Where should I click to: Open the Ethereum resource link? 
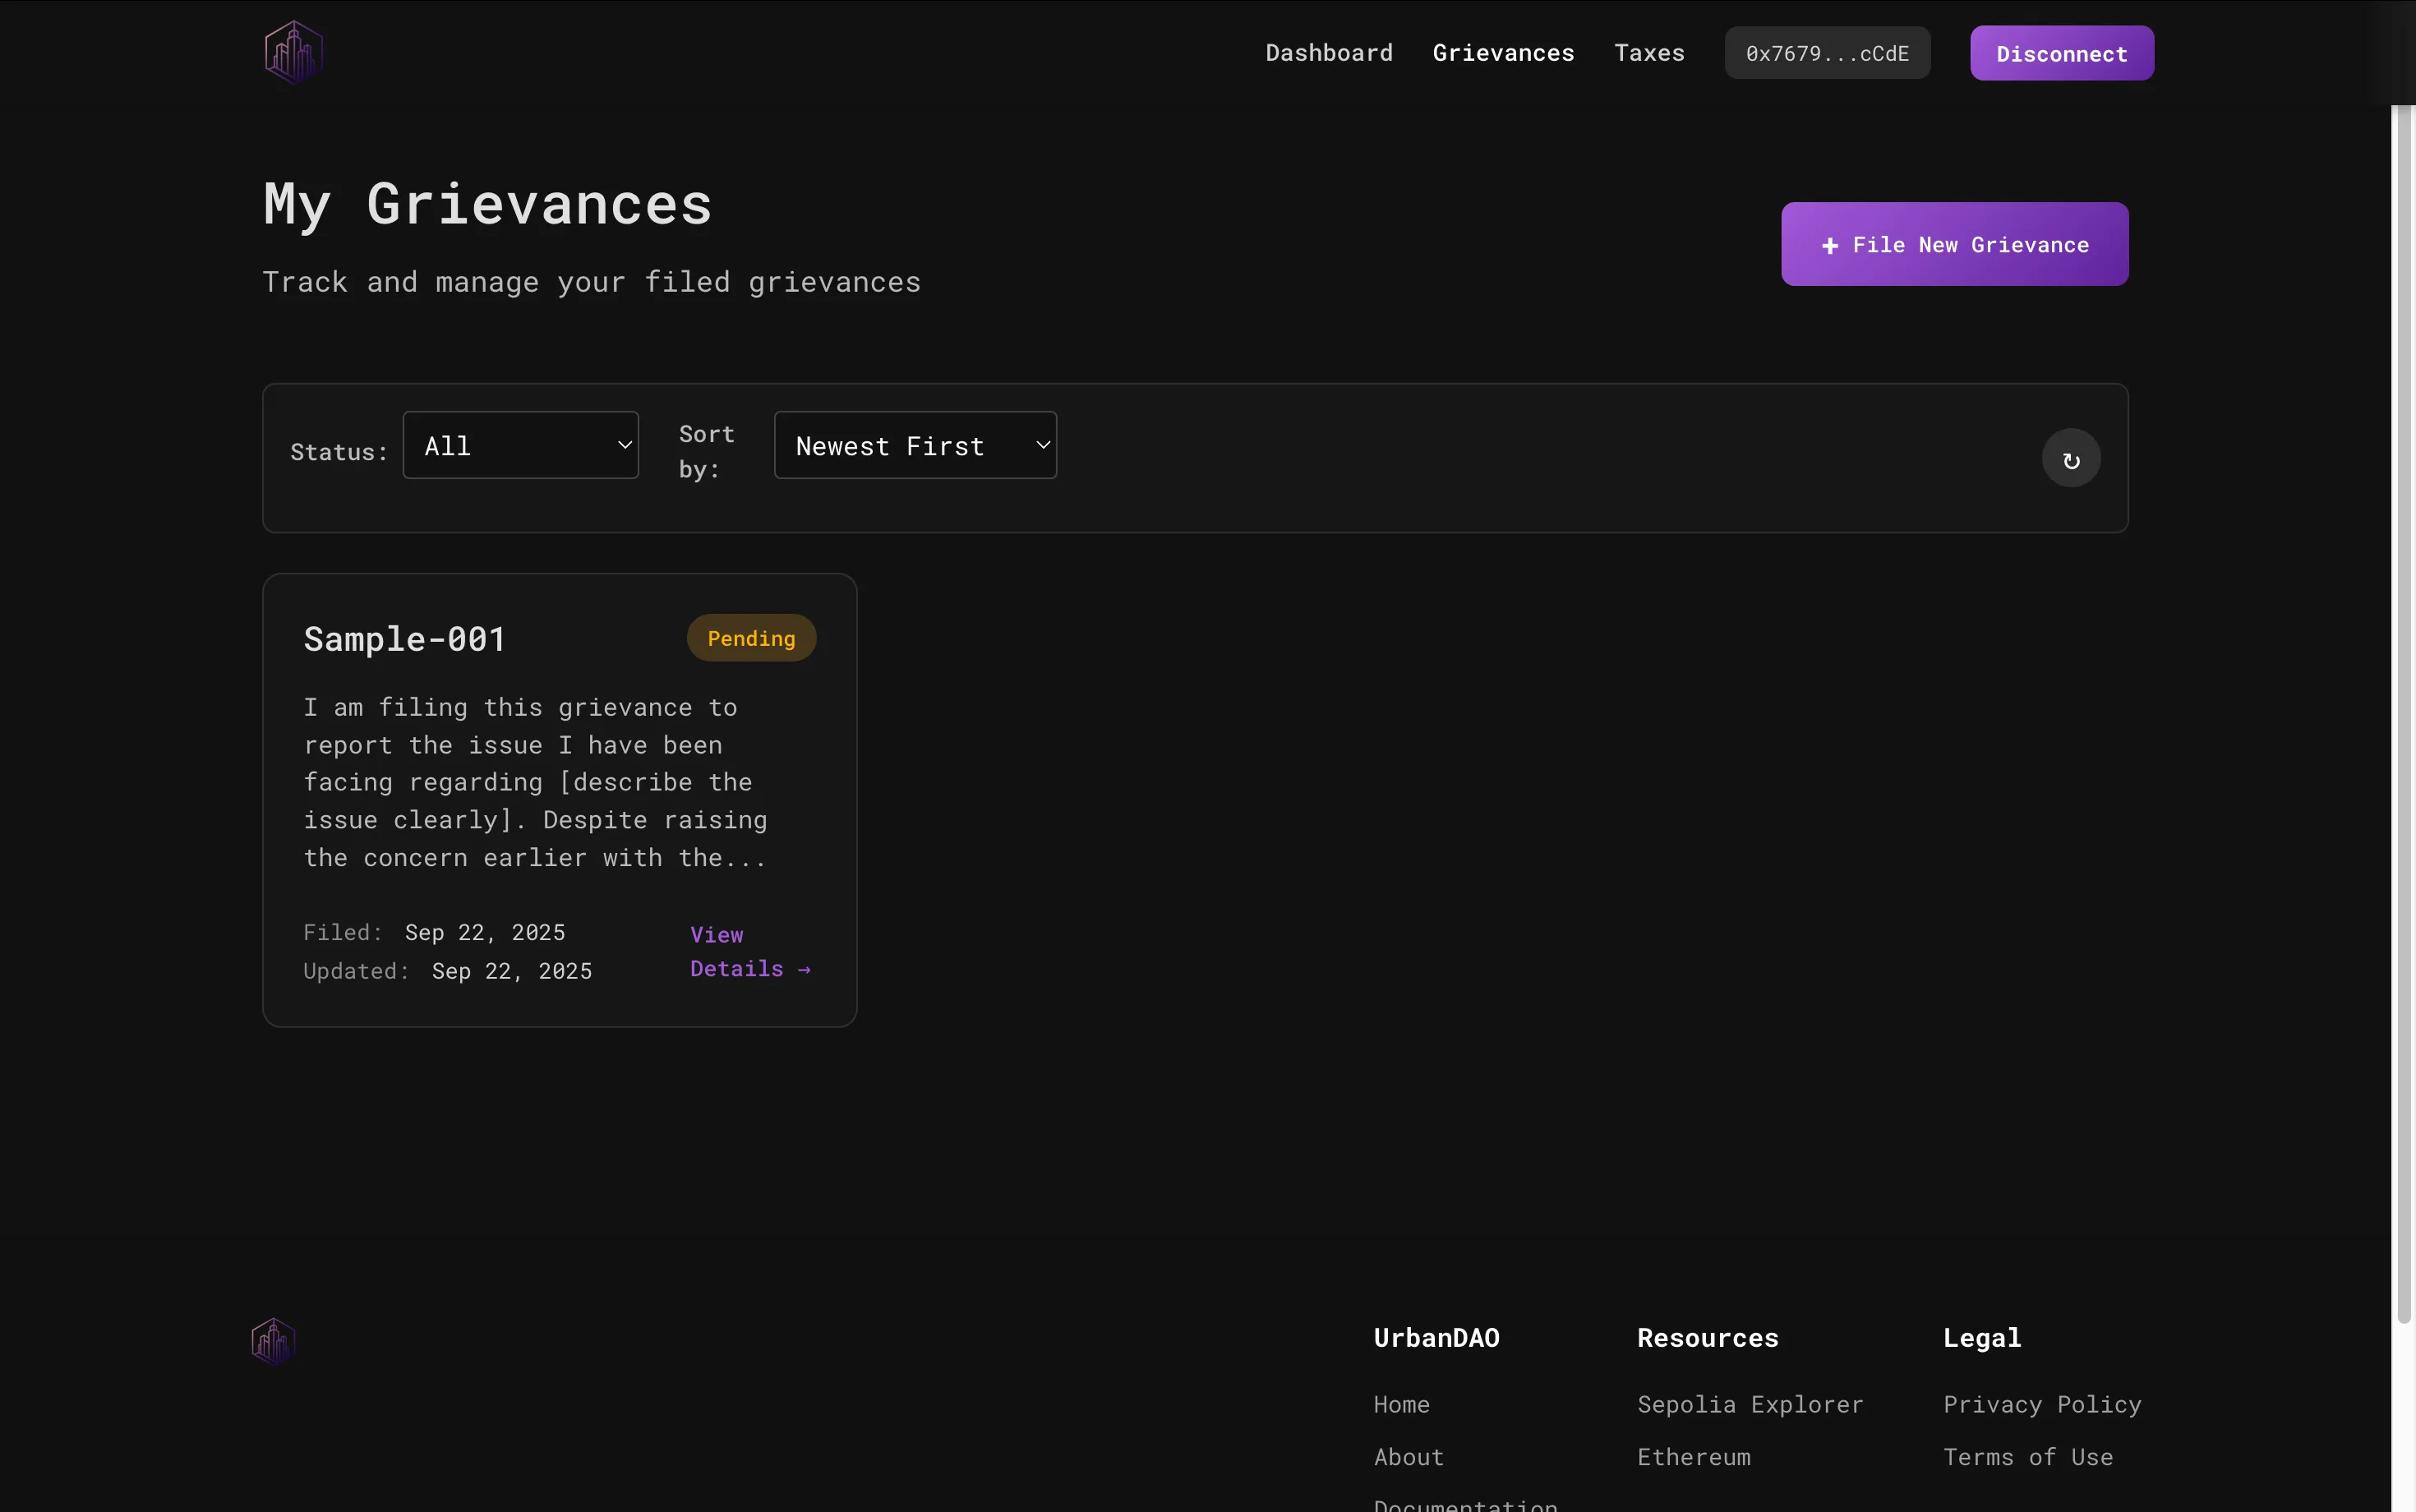click(x=1693, y=1457)
